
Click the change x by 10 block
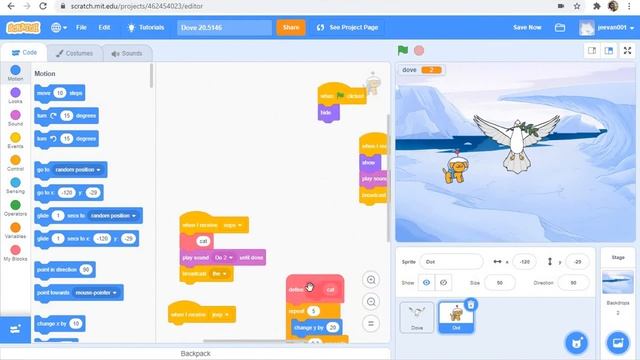pyautogui.click(x=60, y=324)
